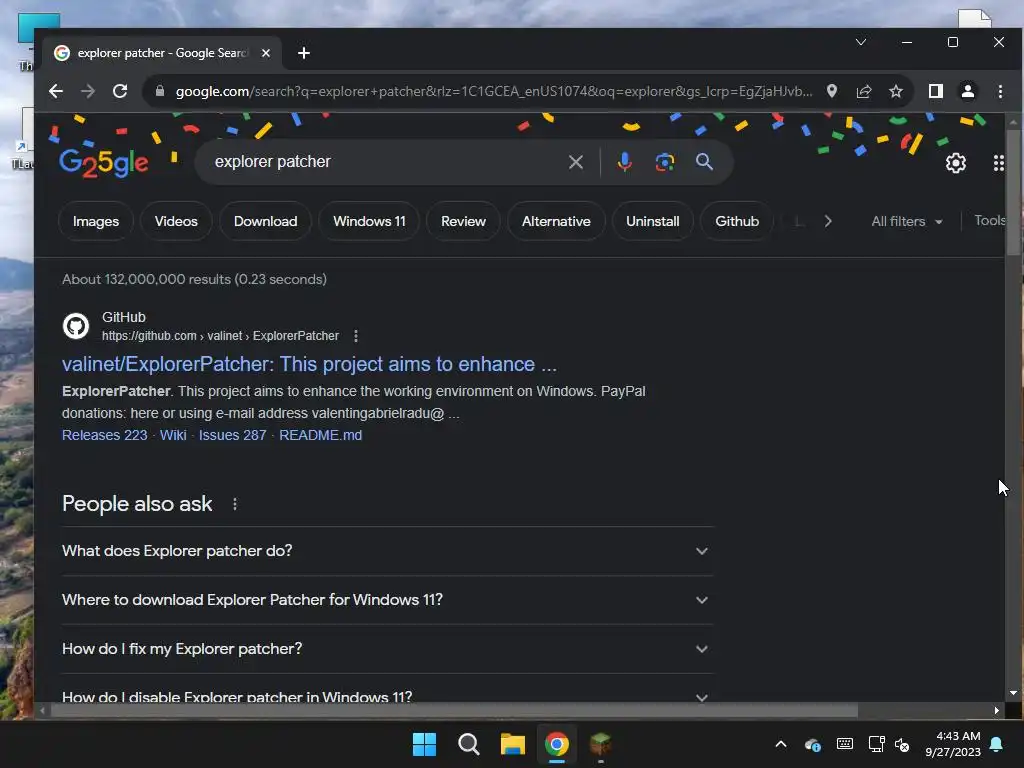Open Chrome profile avatar
1024x768 pixels.
967,91
